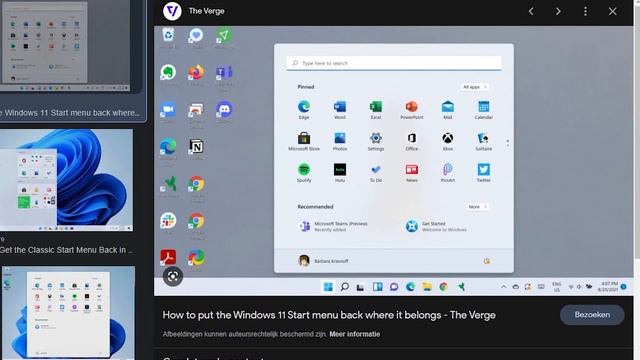The width and height of the screenshot is (640, 360).
Task: Click PowerPoint in the pinned apps
Action: pyautogui.click(x=411, y=109)
